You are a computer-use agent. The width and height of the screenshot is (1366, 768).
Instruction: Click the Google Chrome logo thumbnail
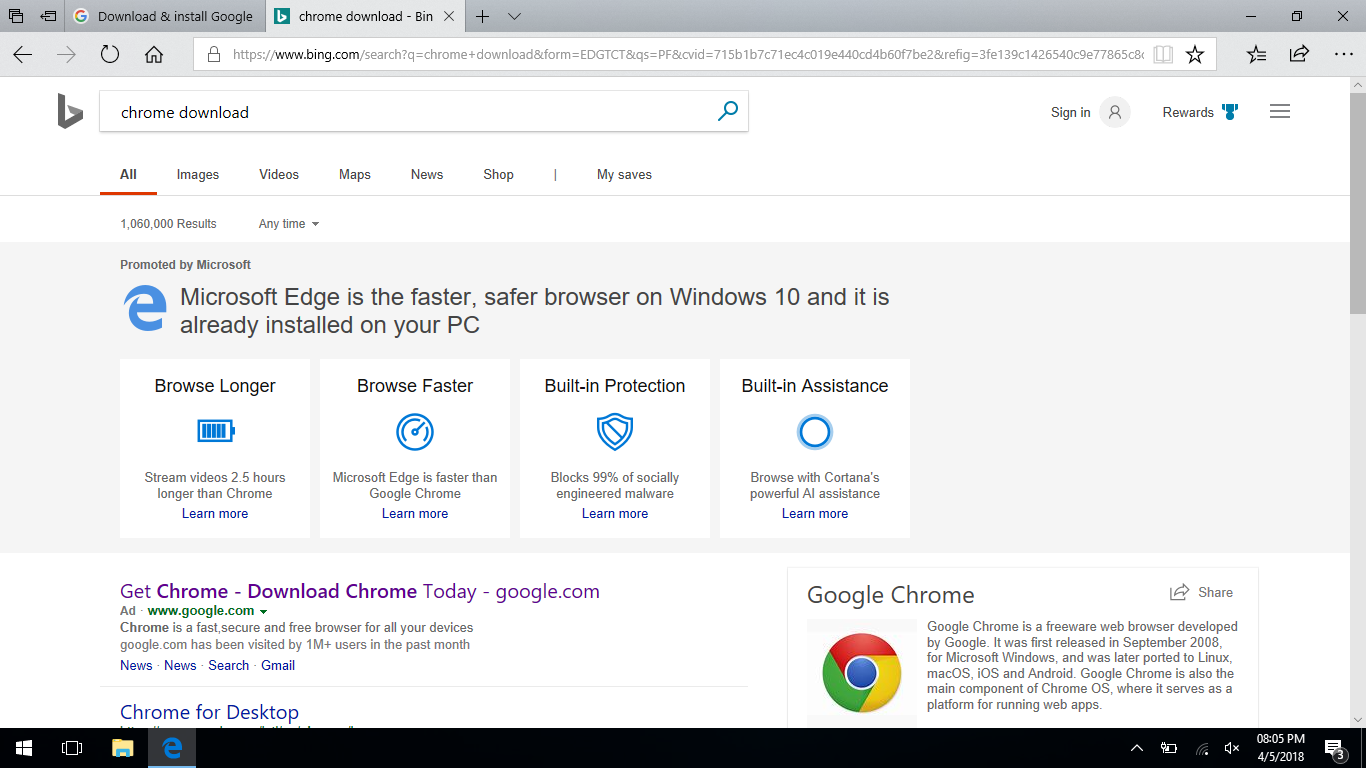(862, 672)
